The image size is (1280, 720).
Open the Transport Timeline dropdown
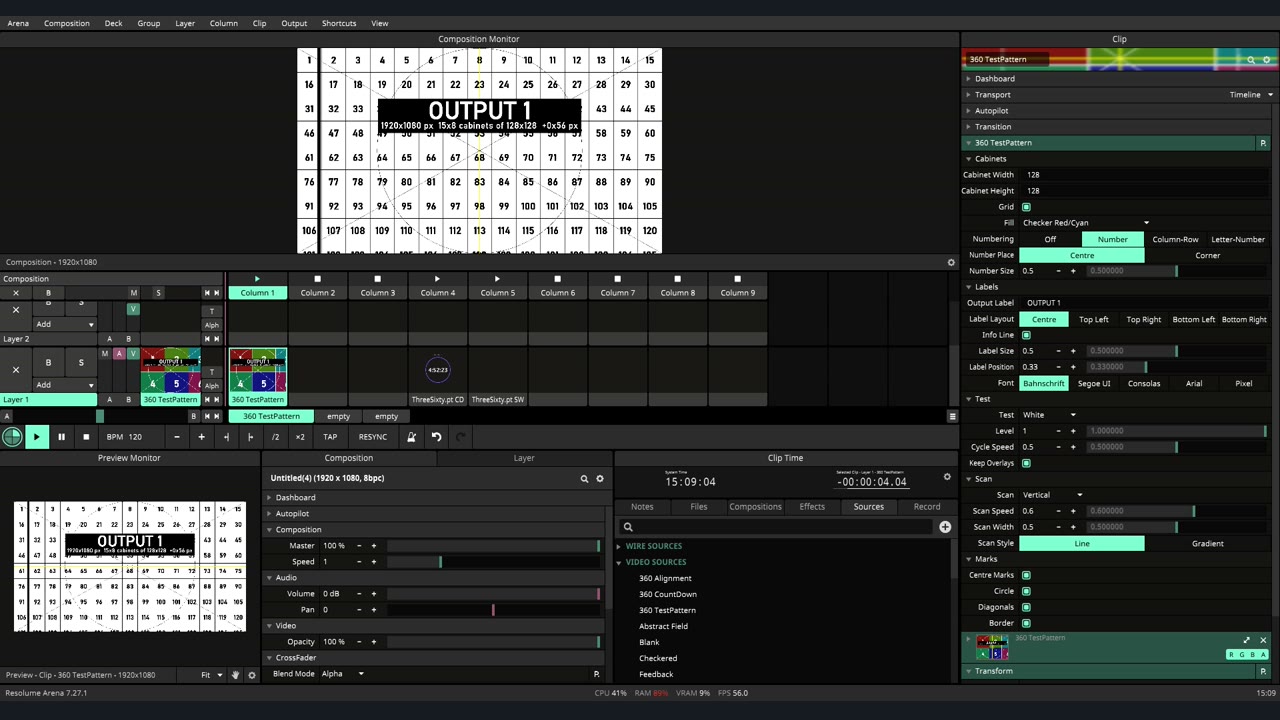point(1251,95)
